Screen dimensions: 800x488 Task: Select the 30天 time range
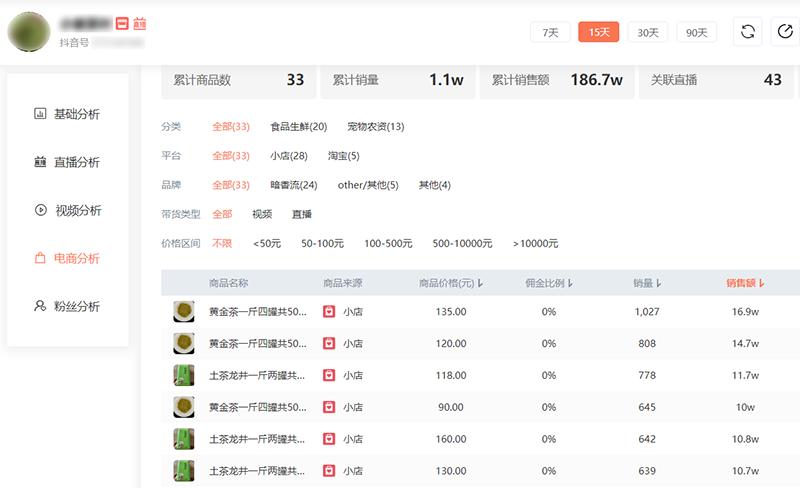pyautogui.click(x=648, y=32)
